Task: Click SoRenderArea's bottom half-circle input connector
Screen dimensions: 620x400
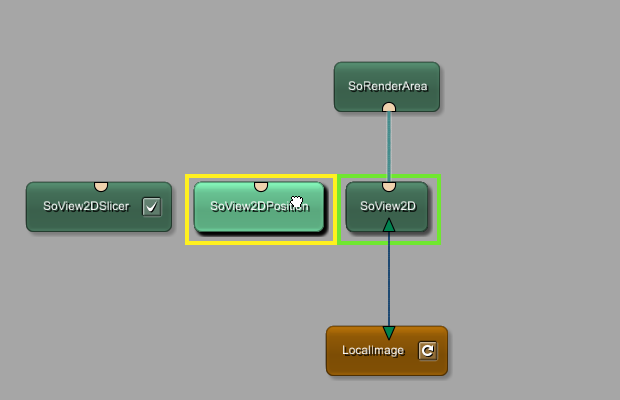Action: (x=389, y=108)
